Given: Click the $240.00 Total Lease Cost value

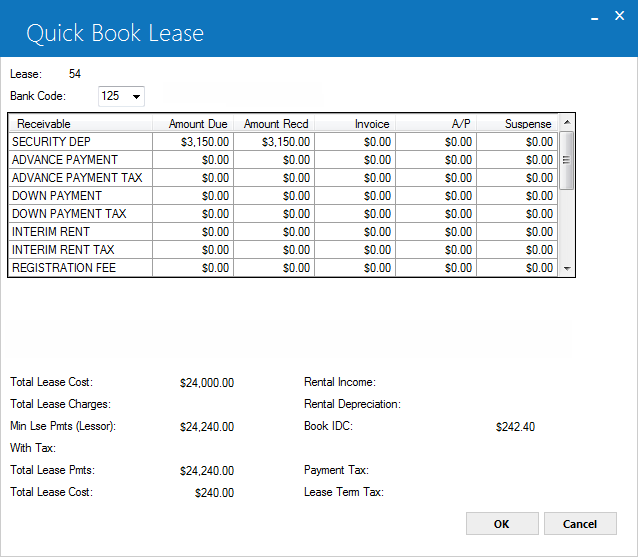Looking at the screenshot, I should (x=214, y=493).
